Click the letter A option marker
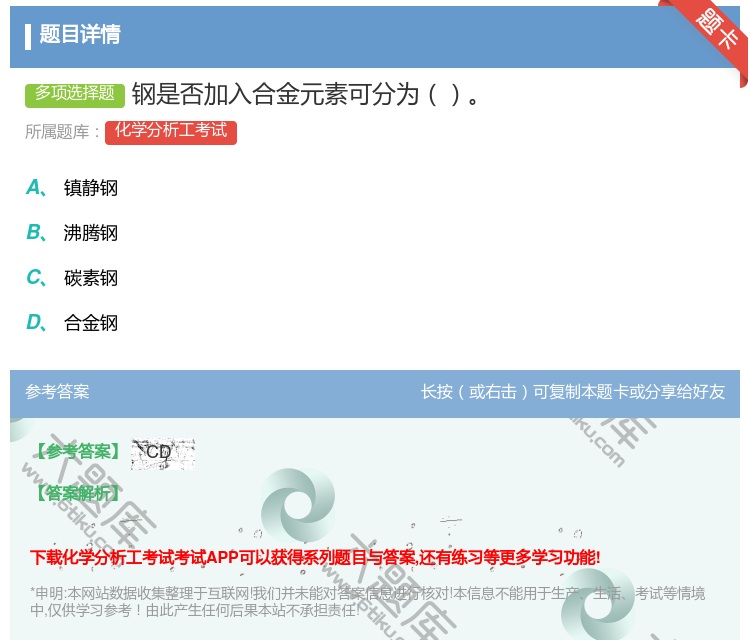 [36, 188]
